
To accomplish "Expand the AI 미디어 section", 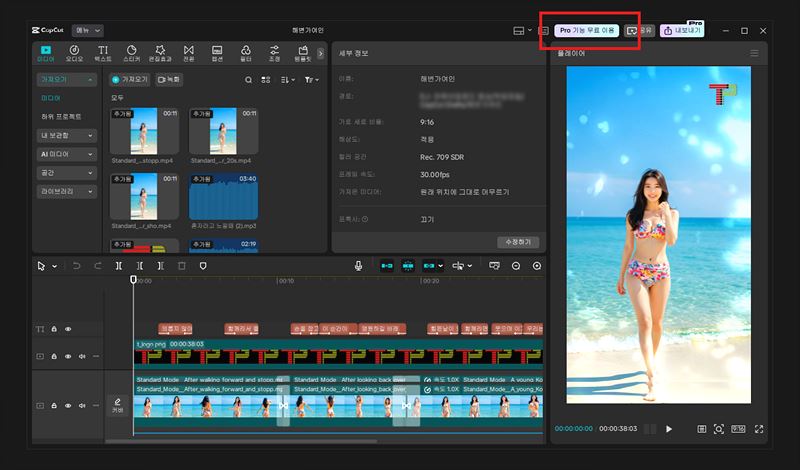I will click(67, 153).
